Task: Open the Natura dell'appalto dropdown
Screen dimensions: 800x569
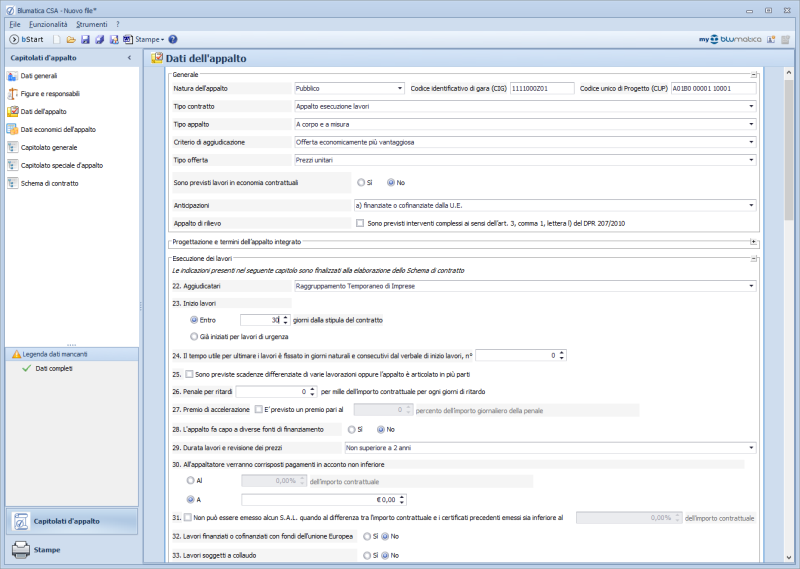Action: tap(399, 88)
